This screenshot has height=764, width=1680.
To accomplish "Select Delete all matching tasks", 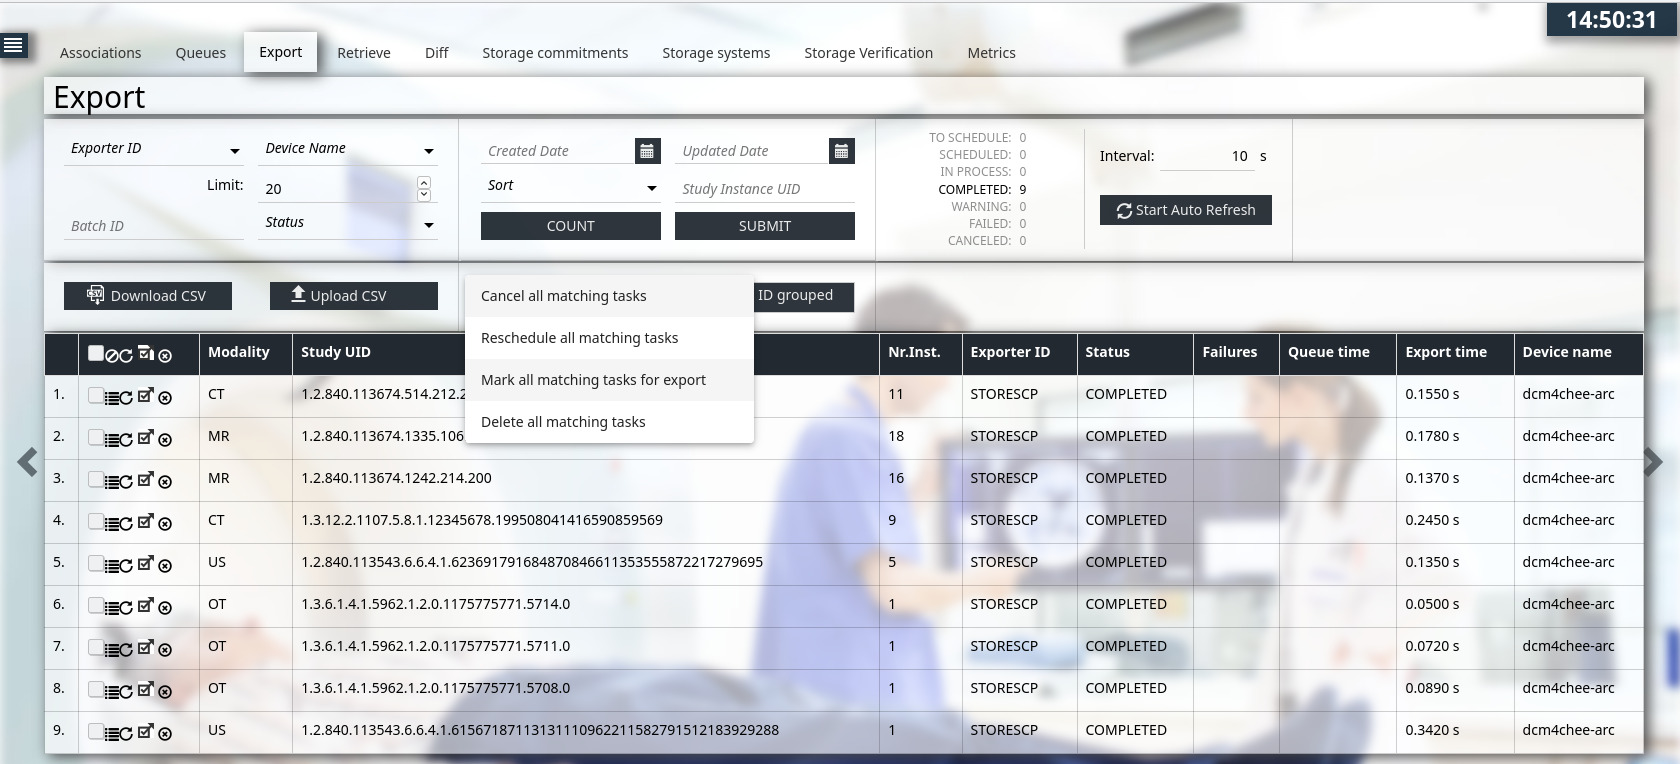I will tap(609, 422).
